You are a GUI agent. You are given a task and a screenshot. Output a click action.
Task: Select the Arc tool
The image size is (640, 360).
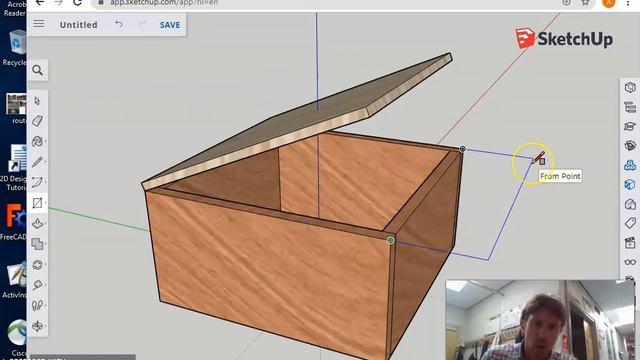(38, 182)
